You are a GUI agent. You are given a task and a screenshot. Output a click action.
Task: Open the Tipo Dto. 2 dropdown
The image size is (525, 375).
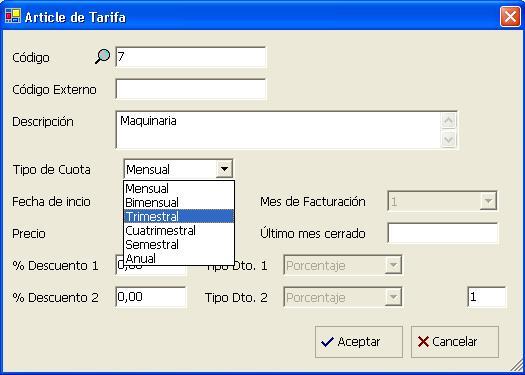click(x=393, y=297)
